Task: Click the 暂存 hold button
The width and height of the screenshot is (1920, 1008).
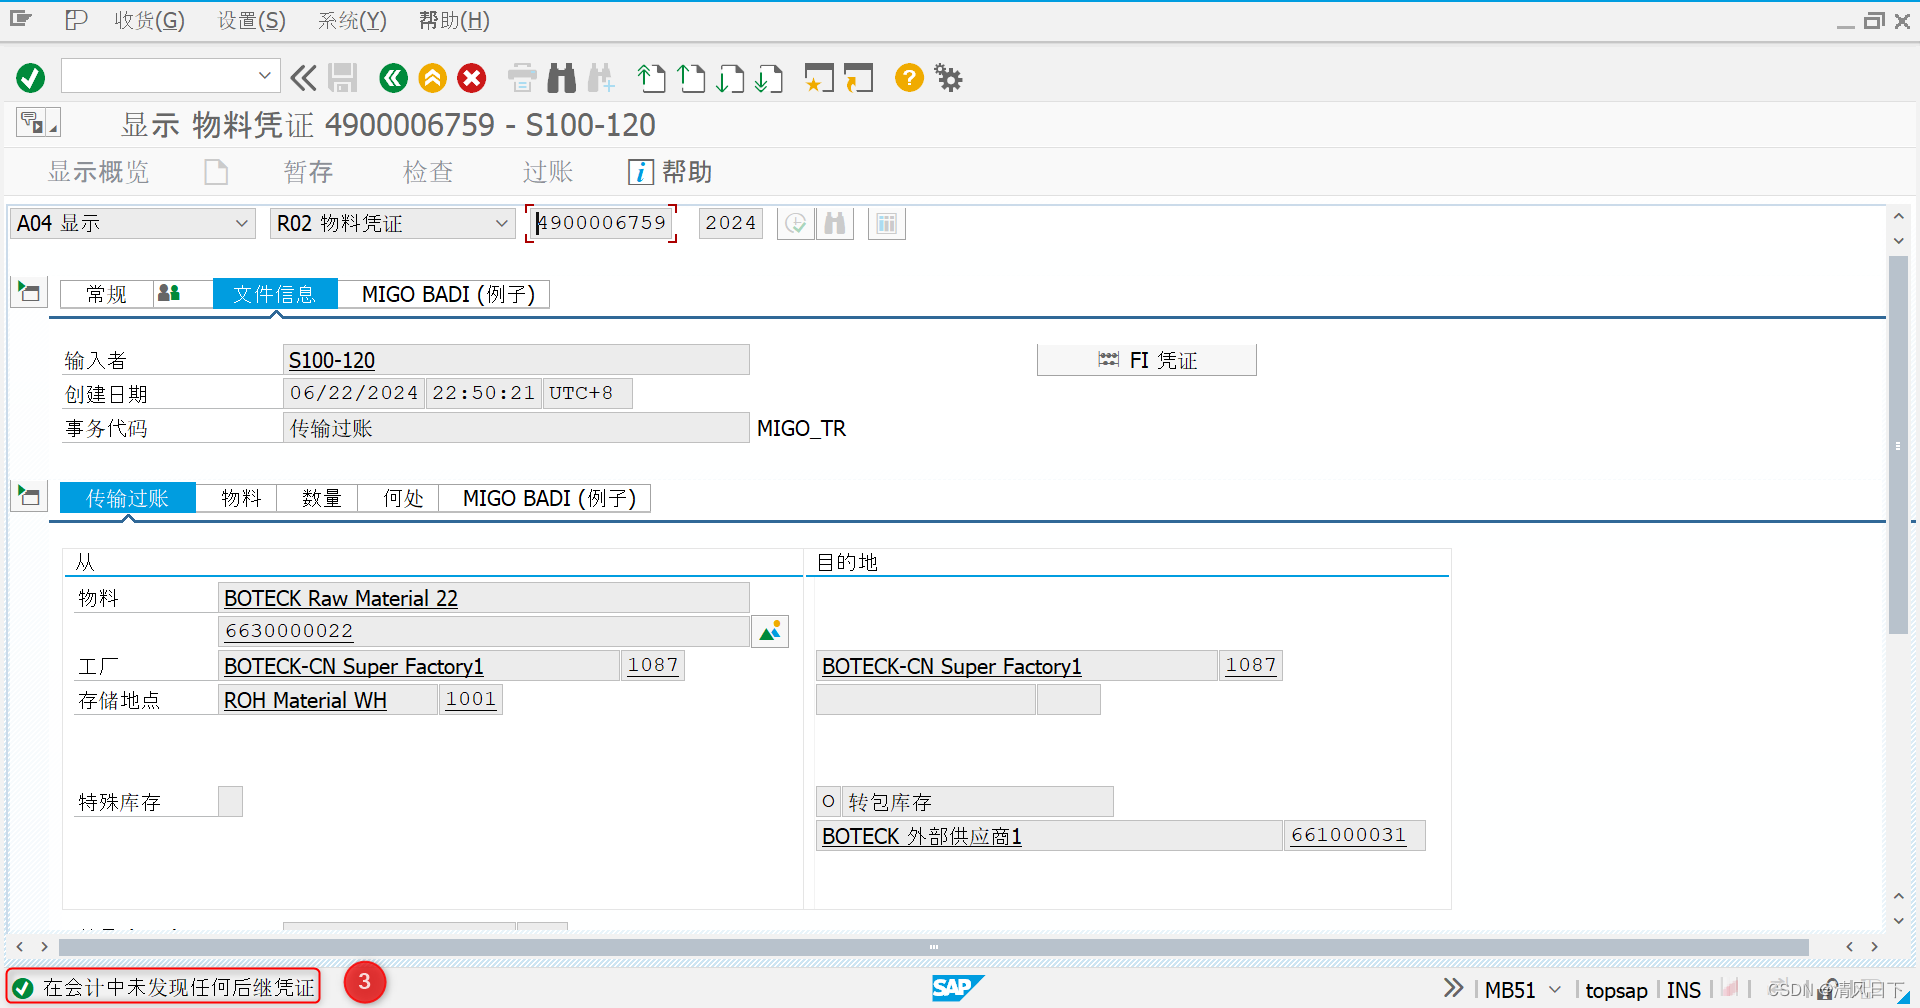Action: [x=308, y=172]
